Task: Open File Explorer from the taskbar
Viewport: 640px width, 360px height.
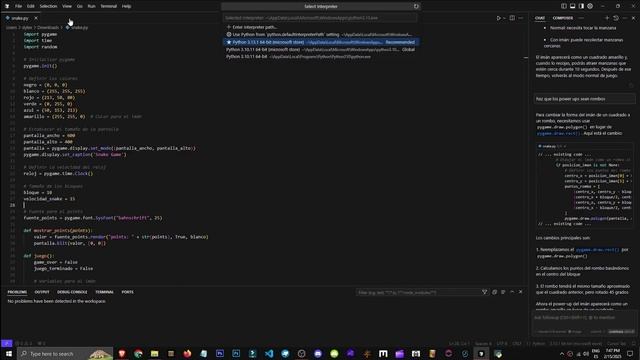Action: [x=154, y=353]
